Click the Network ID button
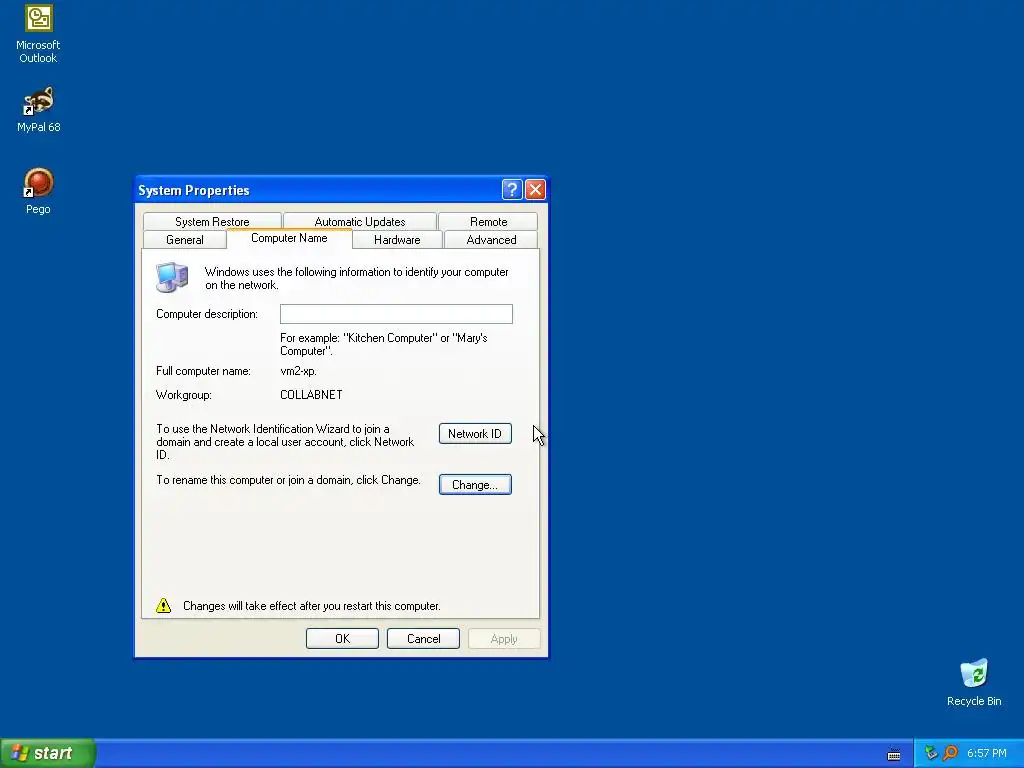 click(x=475, y=434)
